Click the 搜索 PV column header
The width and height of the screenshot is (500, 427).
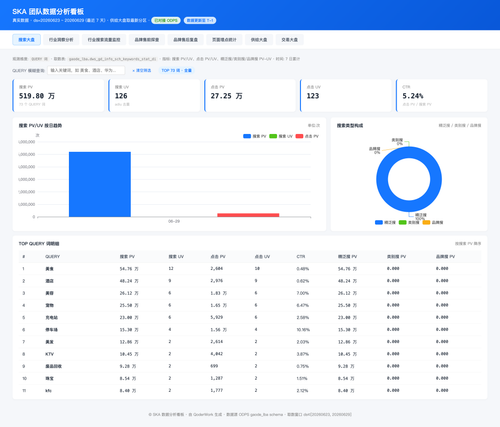(x=127, y=257)
